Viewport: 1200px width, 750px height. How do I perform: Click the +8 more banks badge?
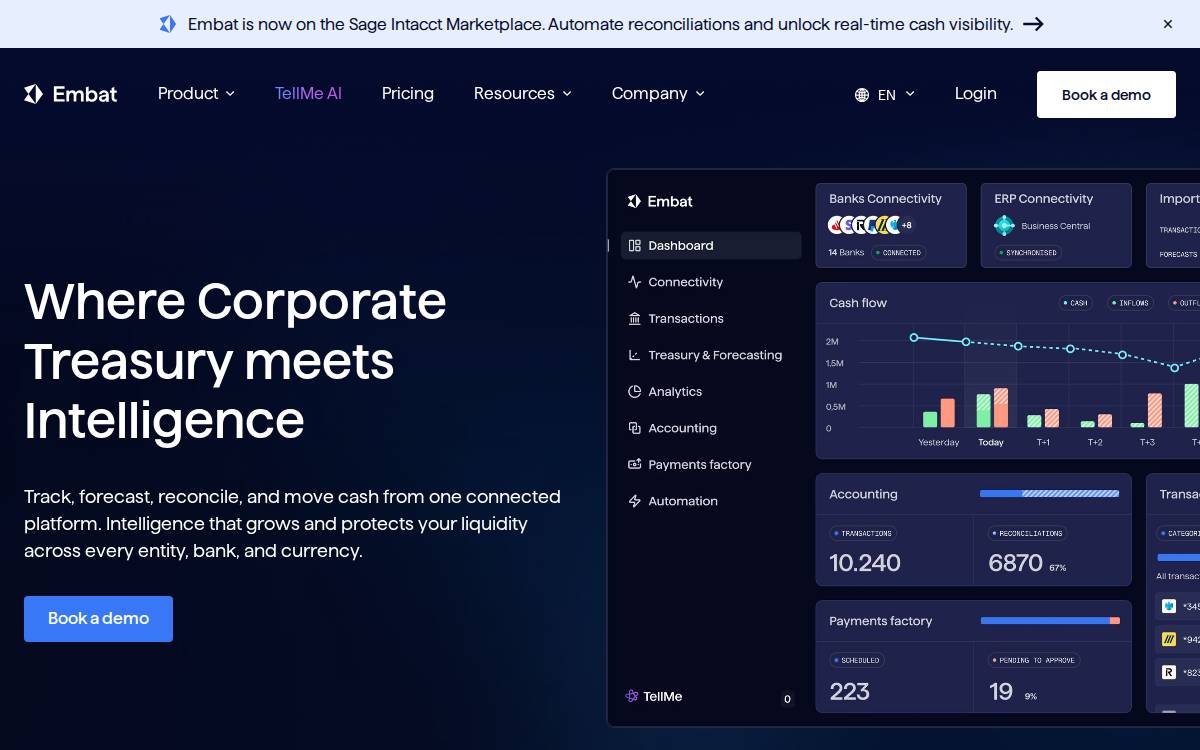coord(907,226)
